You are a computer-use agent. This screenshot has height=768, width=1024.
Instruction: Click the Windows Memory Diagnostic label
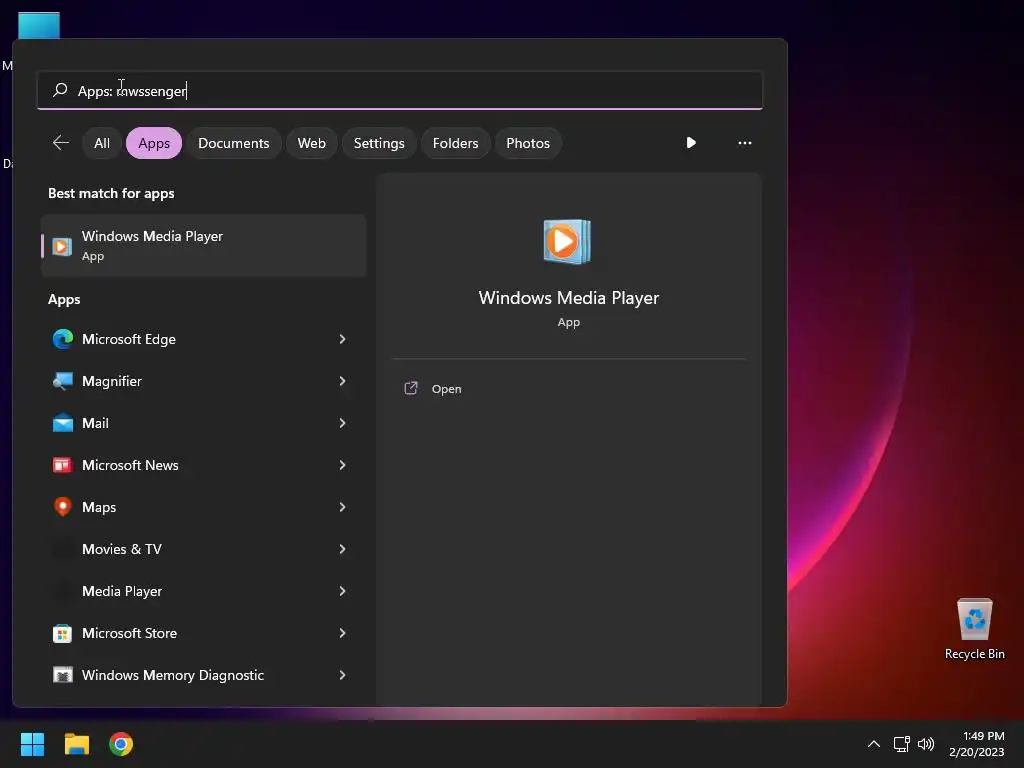click(173, 675)
